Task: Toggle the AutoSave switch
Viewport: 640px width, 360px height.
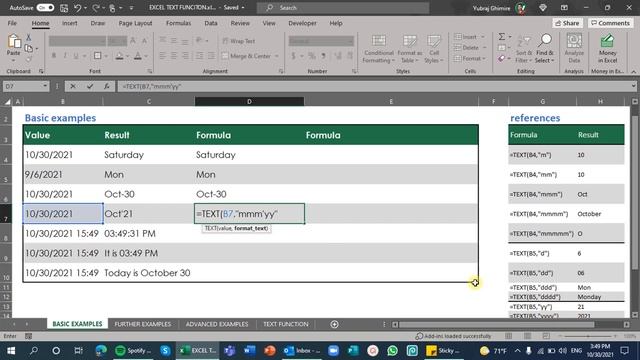Action: click(x=45, y=7)
